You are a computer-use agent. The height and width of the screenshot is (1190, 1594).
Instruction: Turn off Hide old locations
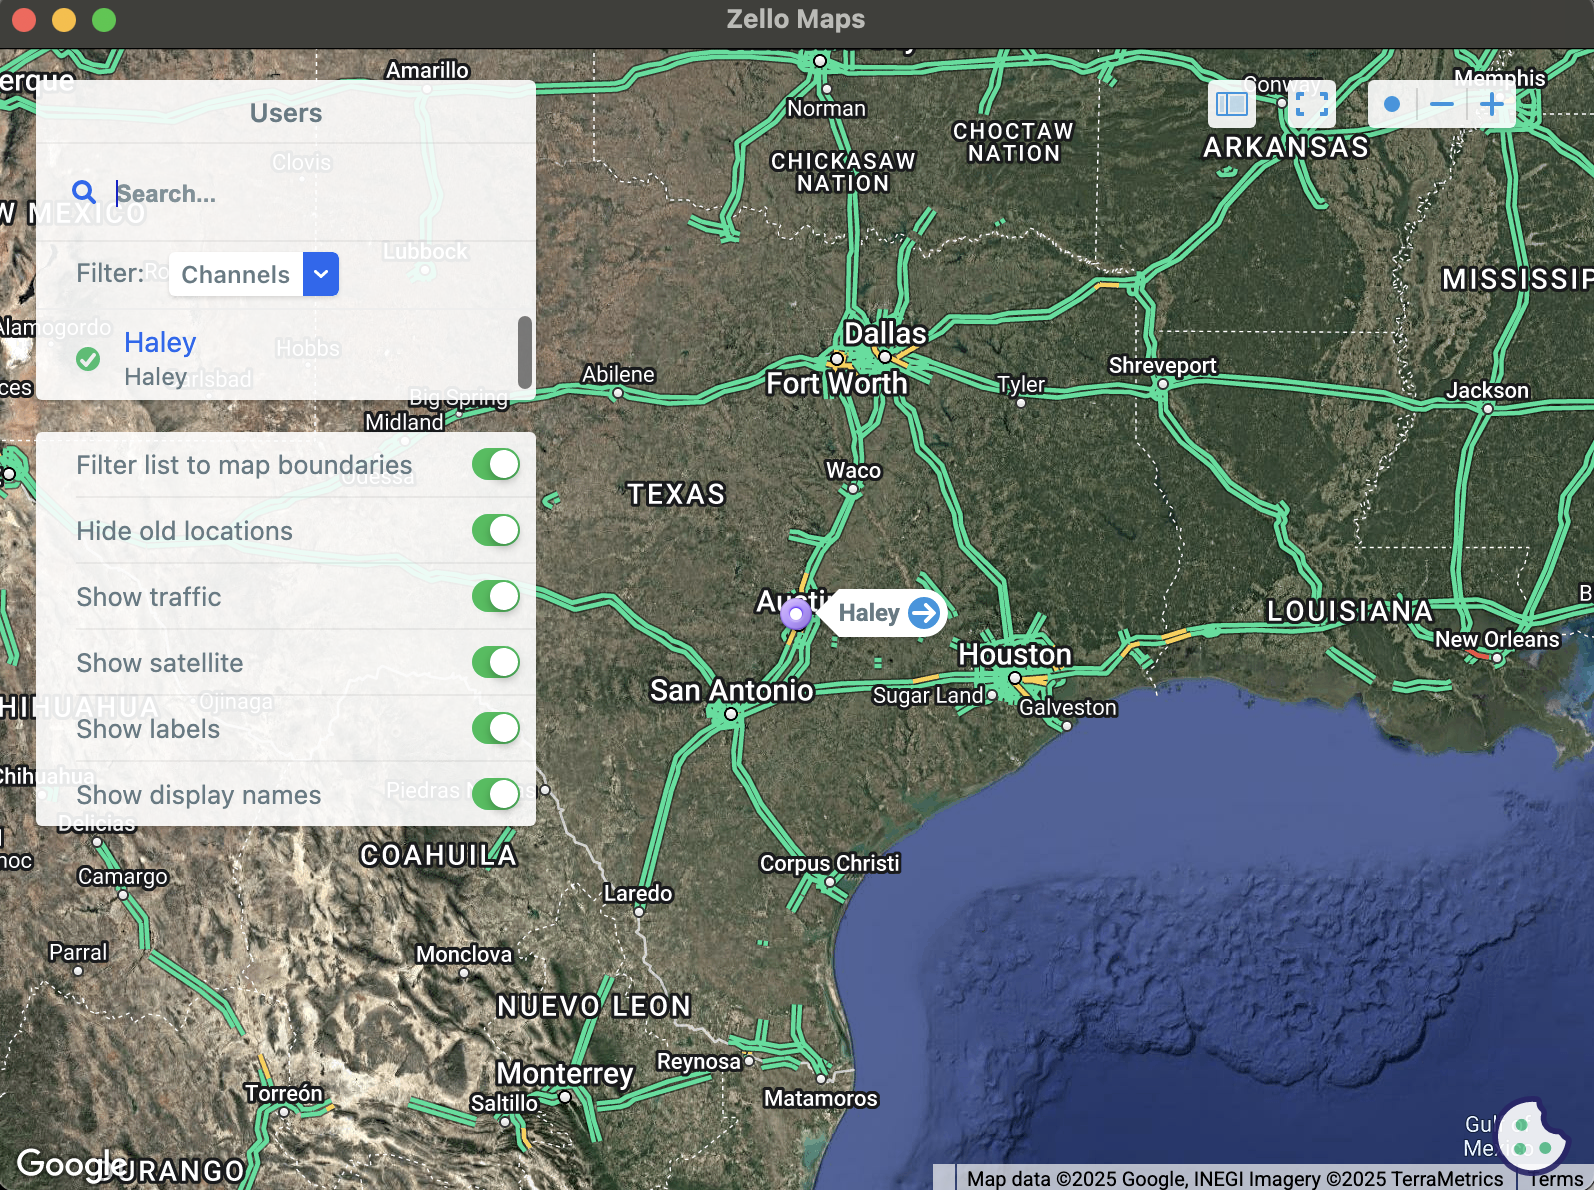(496, 530)
